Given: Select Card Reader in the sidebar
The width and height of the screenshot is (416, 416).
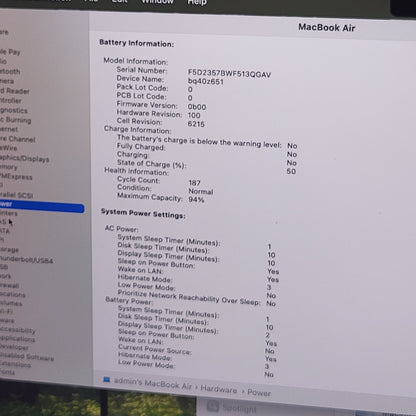Looking at the screenshot, I should click(x=15, y=91).
